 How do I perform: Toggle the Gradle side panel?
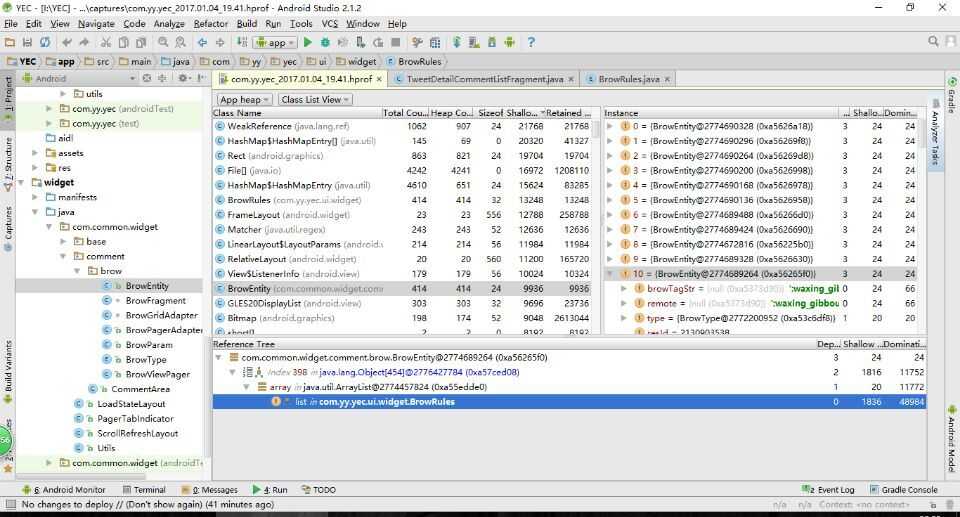(952, 95)
